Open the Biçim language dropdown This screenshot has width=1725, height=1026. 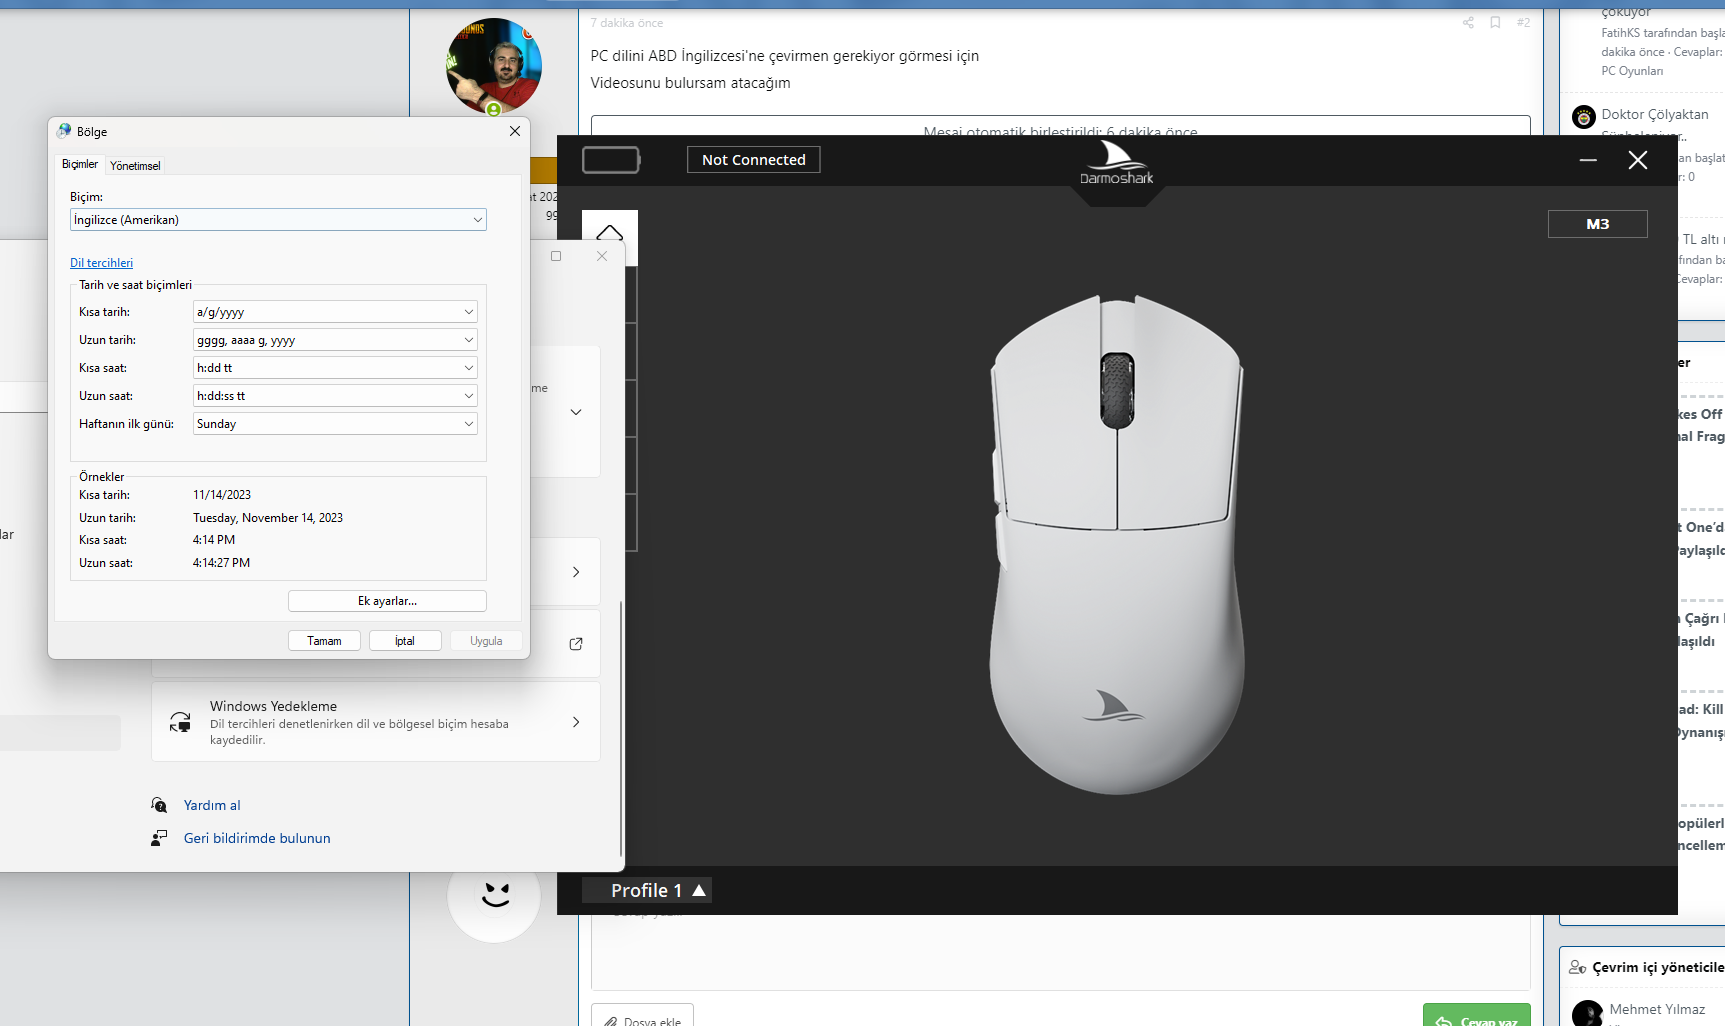(x=278, y=220)
